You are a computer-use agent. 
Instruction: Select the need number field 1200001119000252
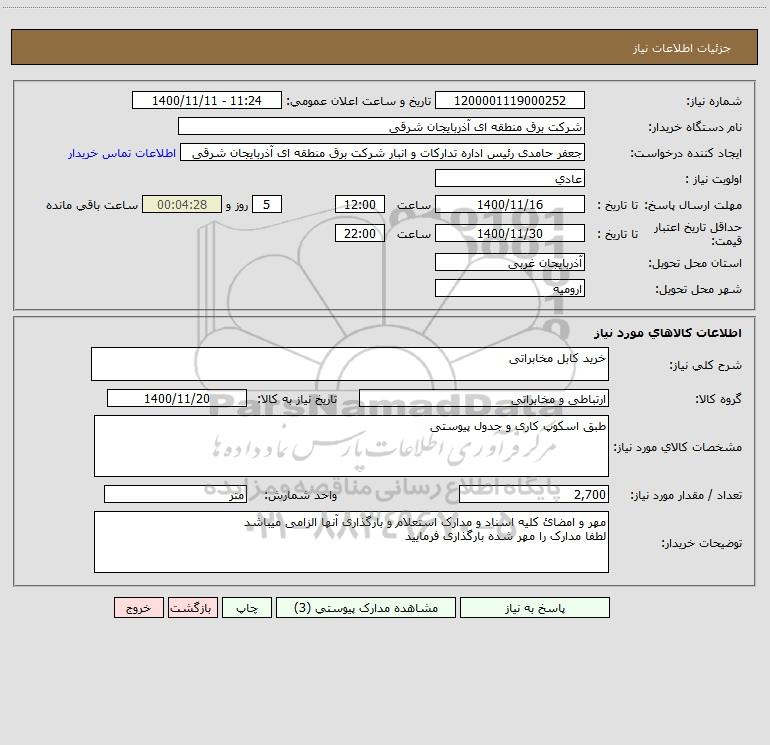pos(510,100)
